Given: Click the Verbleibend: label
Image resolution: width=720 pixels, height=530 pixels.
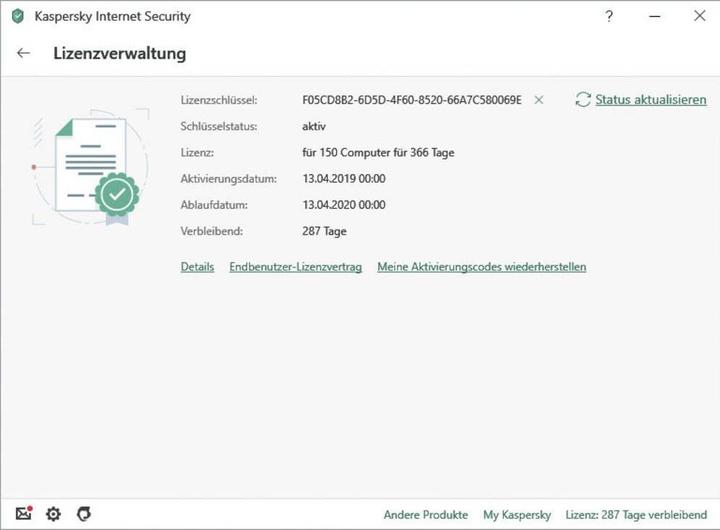Looking at the screenshot, I should [x=212, y=231].
